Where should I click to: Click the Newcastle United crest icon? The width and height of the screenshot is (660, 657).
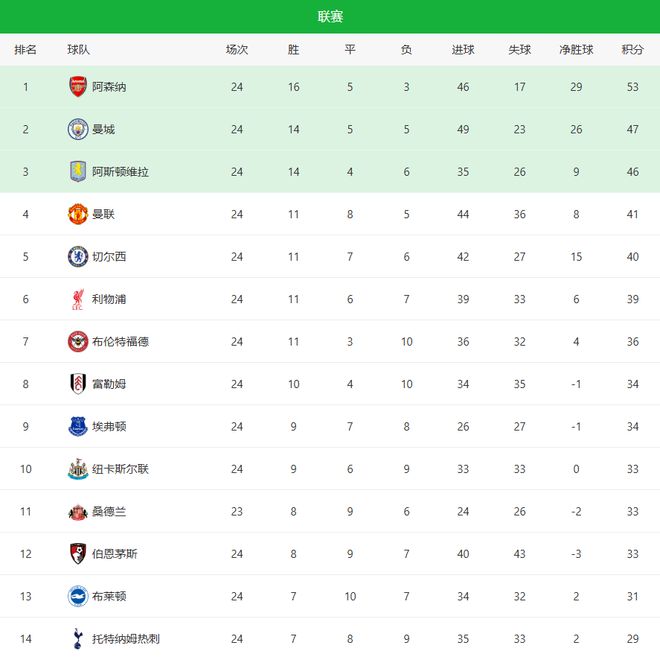[77, 469]
